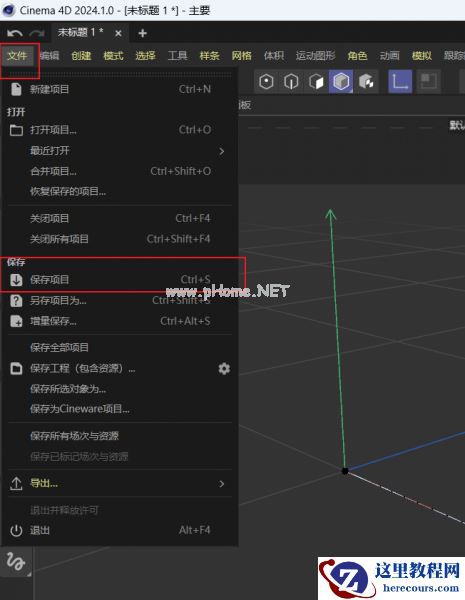Toggle the viewport solo square icon
This screenshot has width=465, height=600.
click(x=428, y=82)
